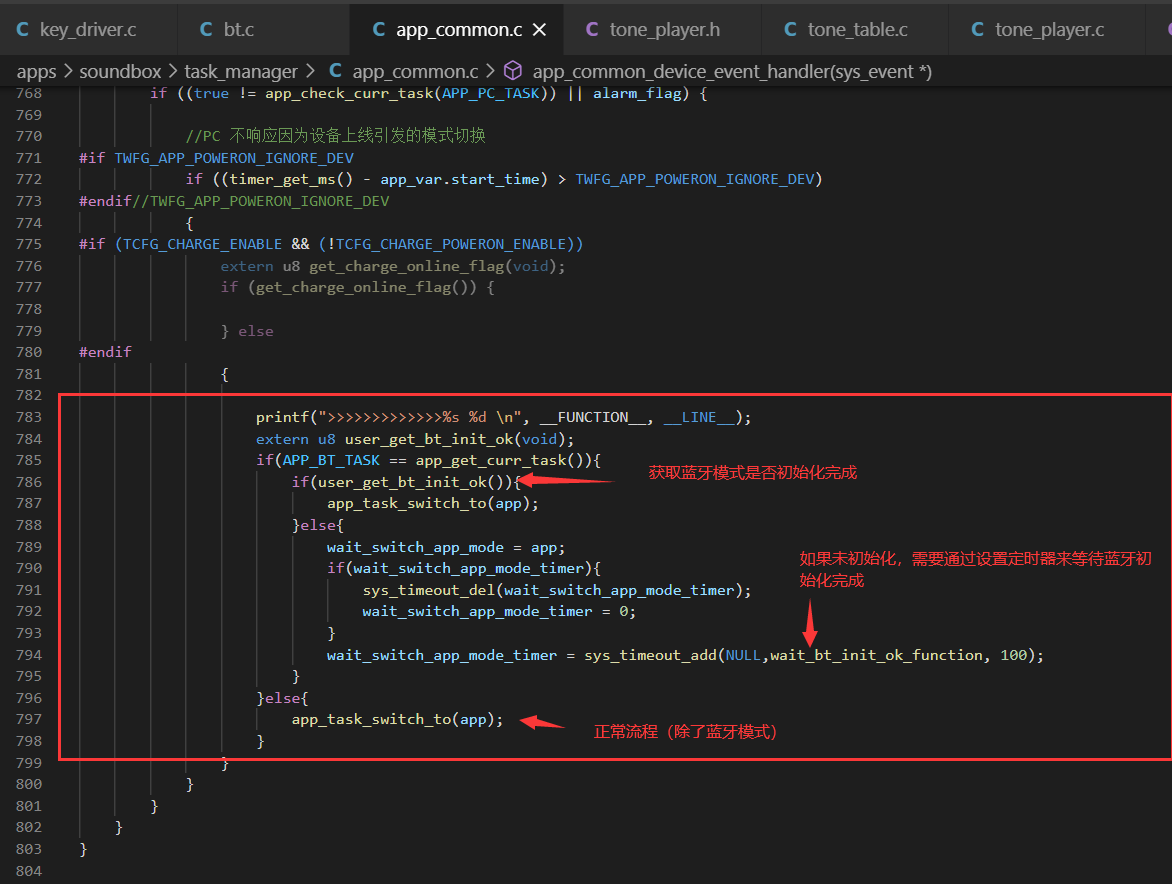Select line number 794 in the gutter

[28, 655]
